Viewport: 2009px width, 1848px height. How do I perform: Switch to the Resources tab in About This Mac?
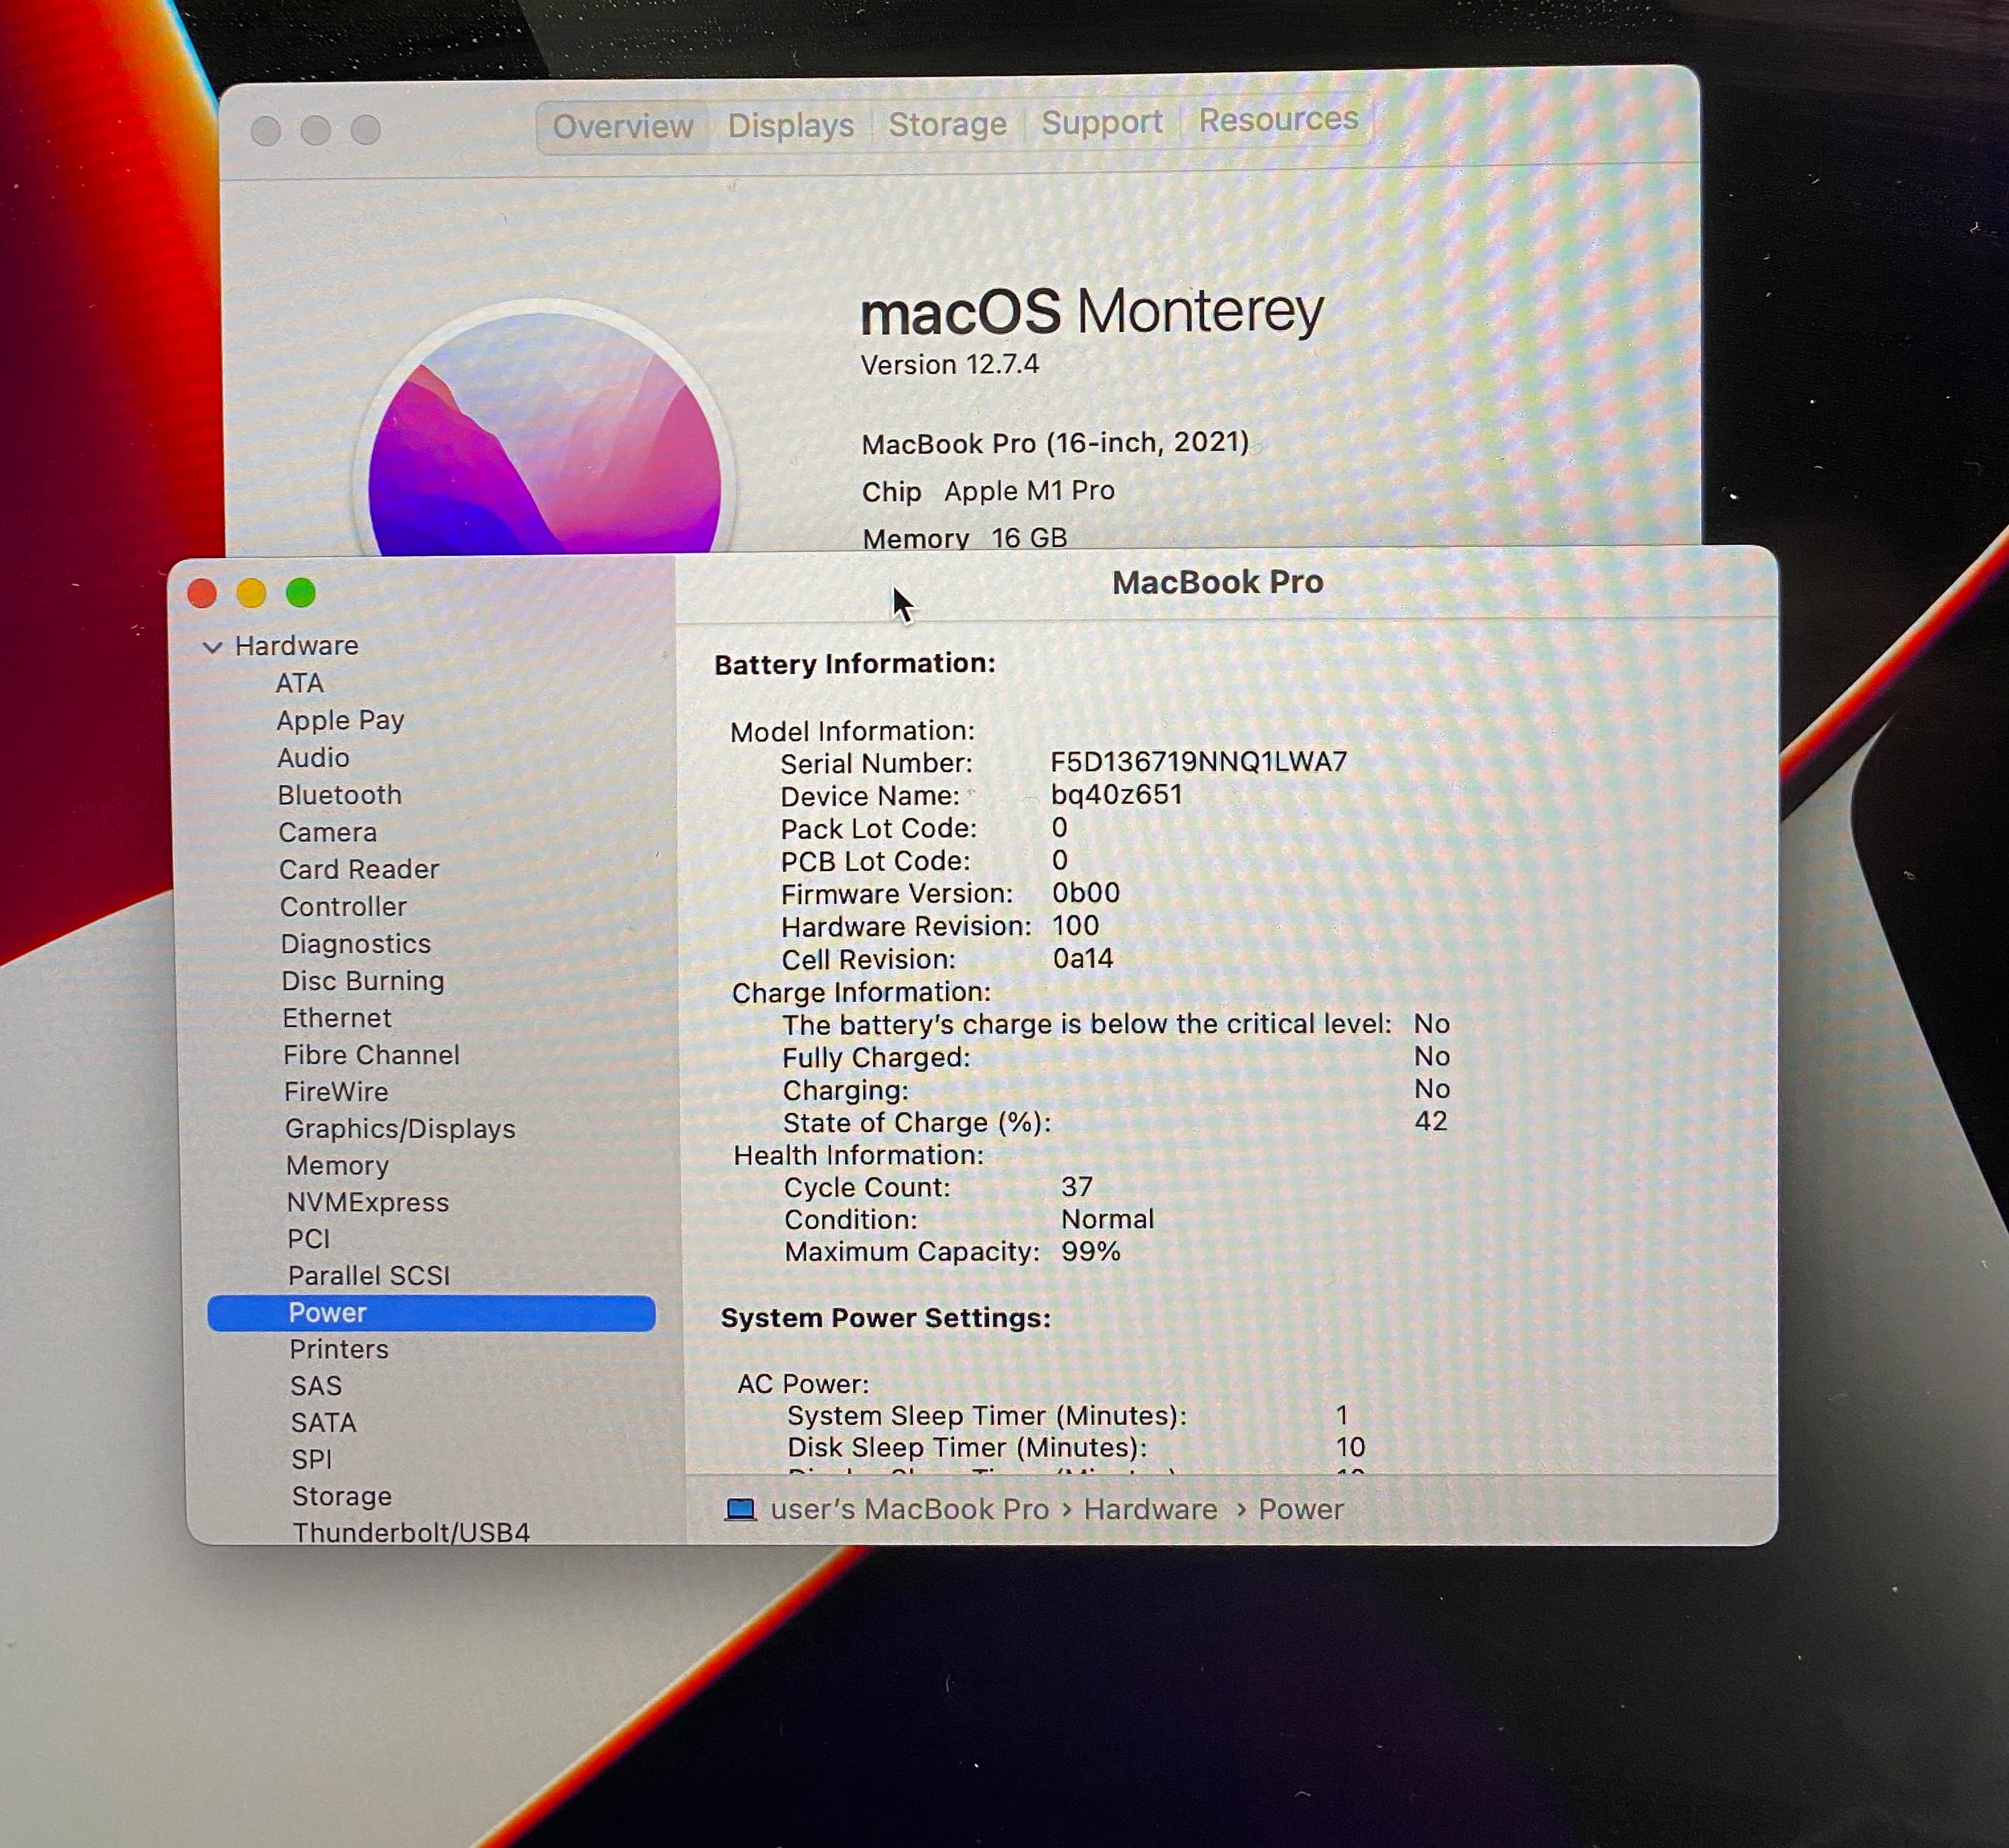point(1278,120)
